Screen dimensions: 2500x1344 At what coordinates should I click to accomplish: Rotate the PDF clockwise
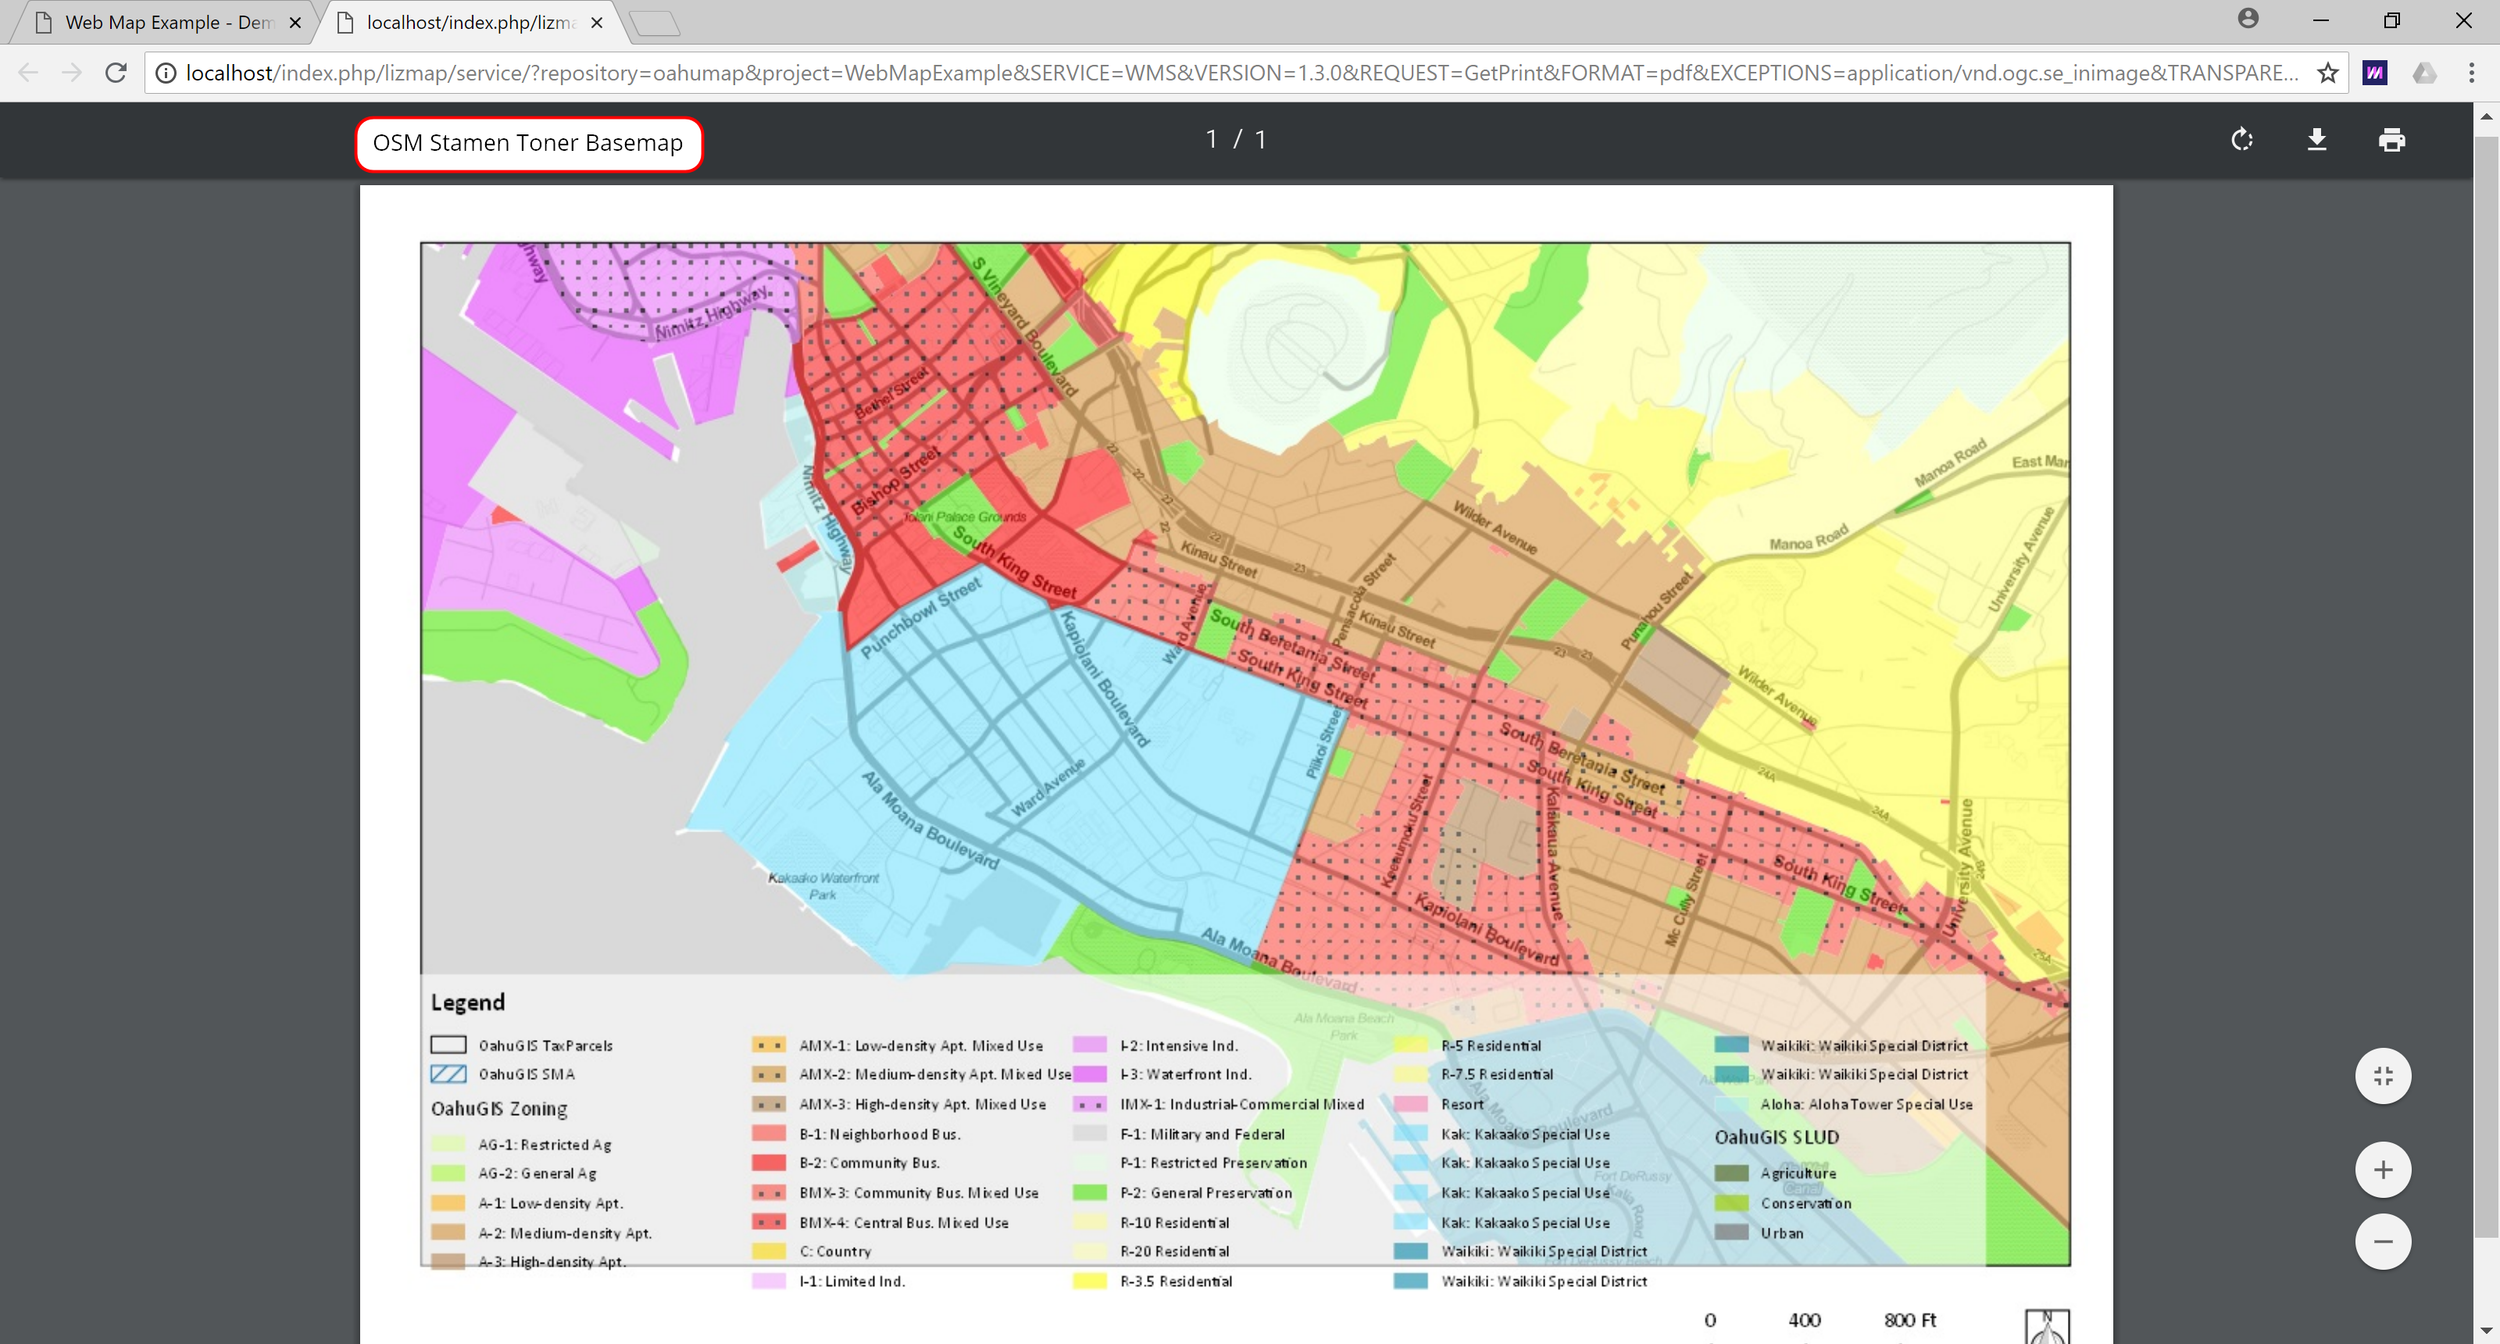tap(2242, 140)
